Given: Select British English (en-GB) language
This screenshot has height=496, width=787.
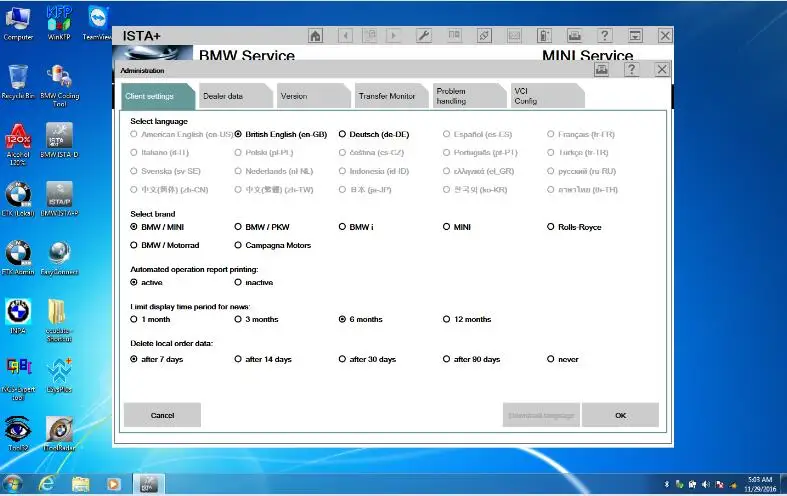Looking at the screenshot, I should 281,135.
